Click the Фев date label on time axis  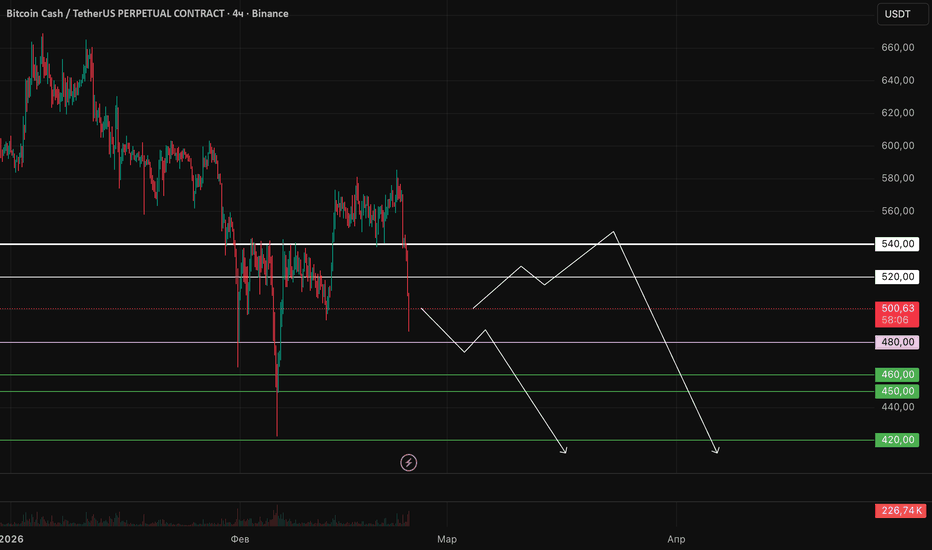[240, 539]
